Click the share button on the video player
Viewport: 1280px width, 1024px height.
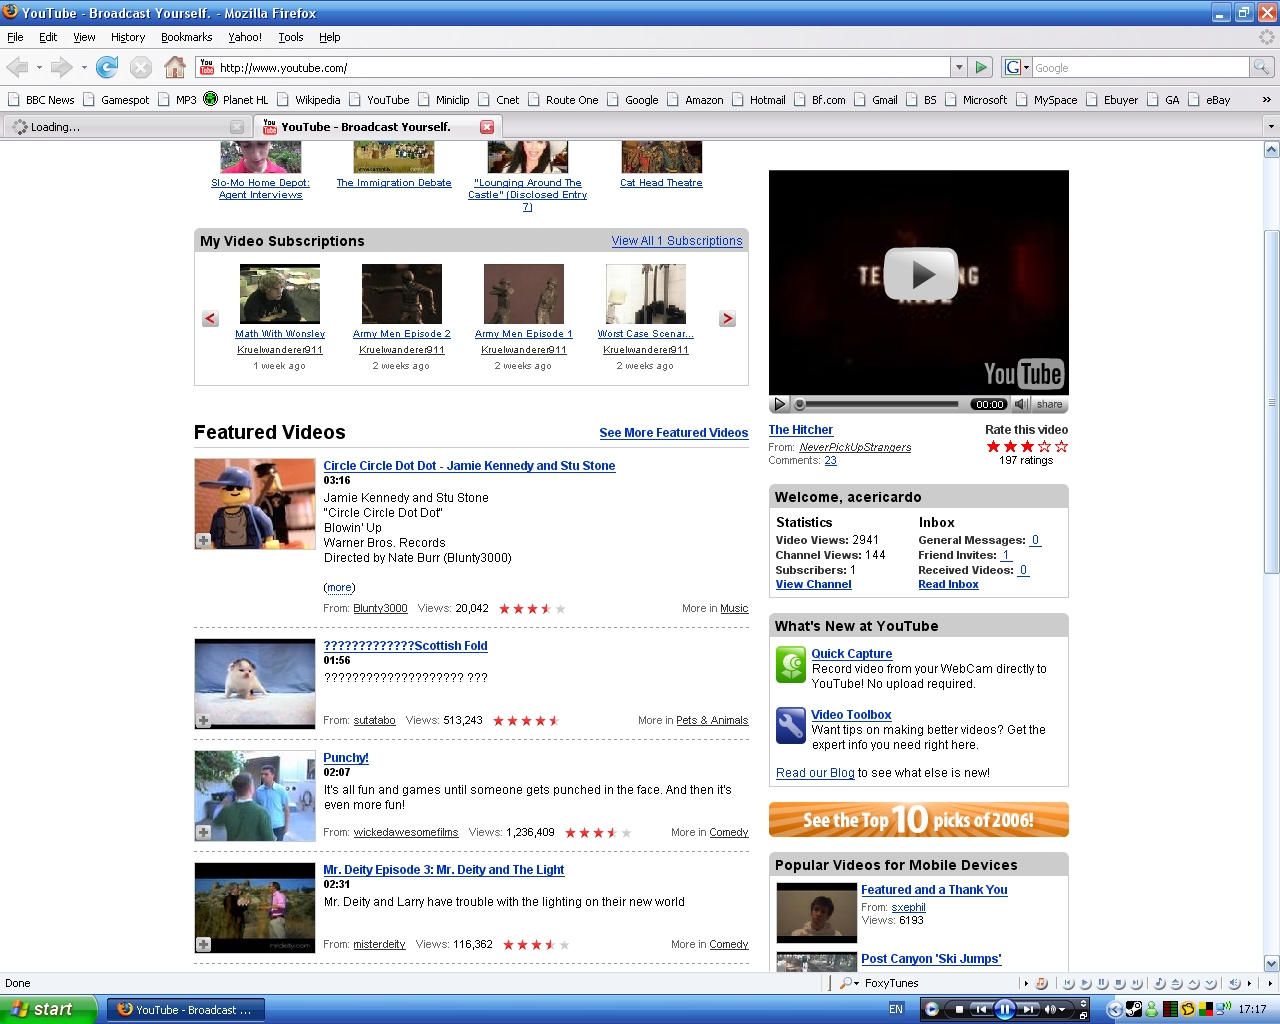pyautogui.click(x=1049, y=404)
